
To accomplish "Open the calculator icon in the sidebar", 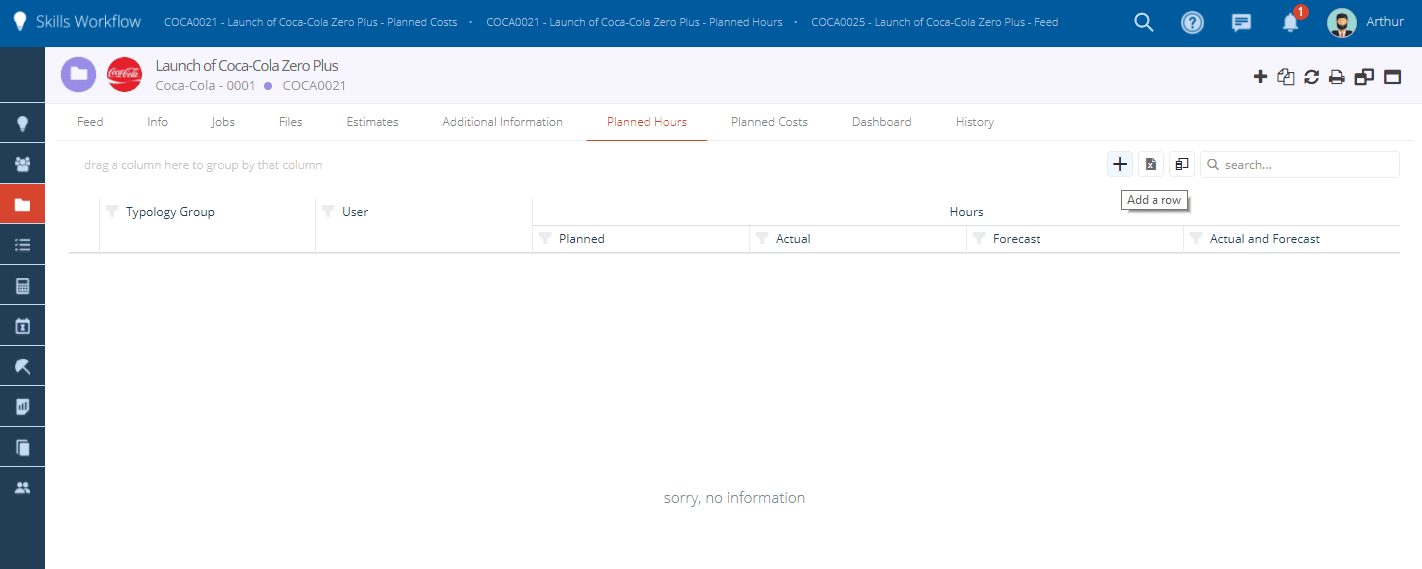I will coord(22,286).
